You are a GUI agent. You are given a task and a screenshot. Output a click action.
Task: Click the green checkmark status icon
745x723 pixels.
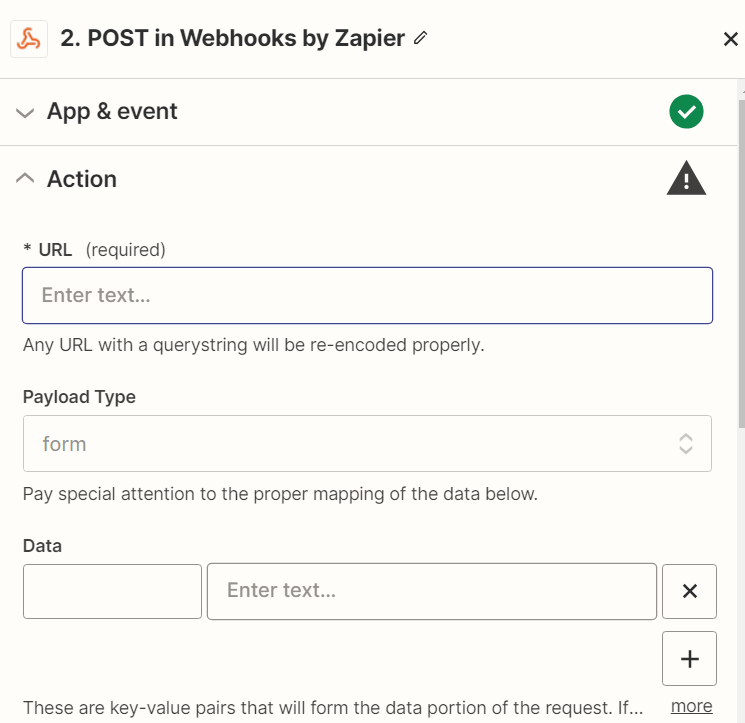[x=686, y=111]
